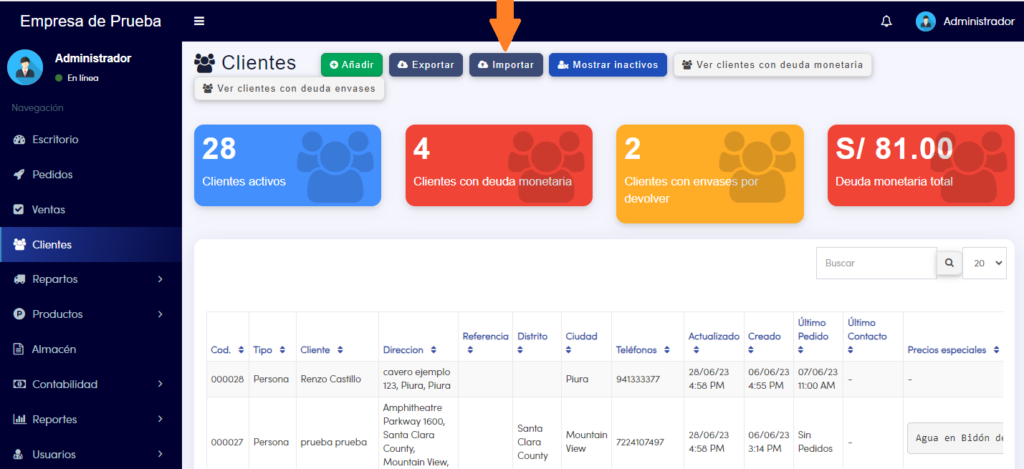Select Clientes in the sidebar
The image size is (1024, 469).
point(91,245)
